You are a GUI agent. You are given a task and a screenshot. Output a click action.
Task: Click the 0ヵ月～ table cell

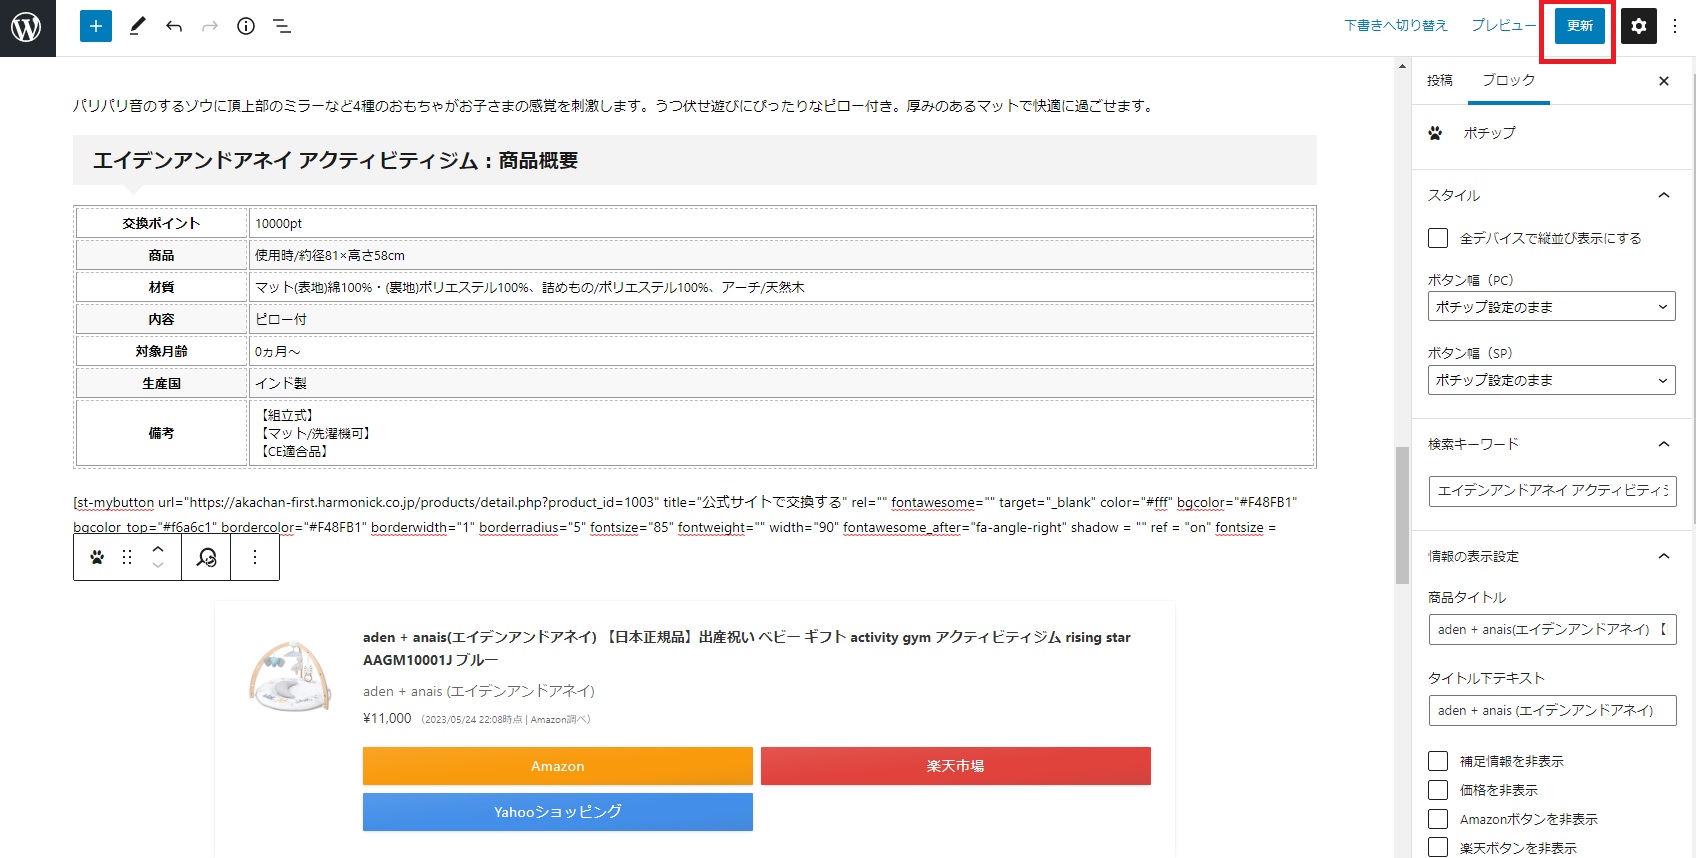(x=781, y=351)
